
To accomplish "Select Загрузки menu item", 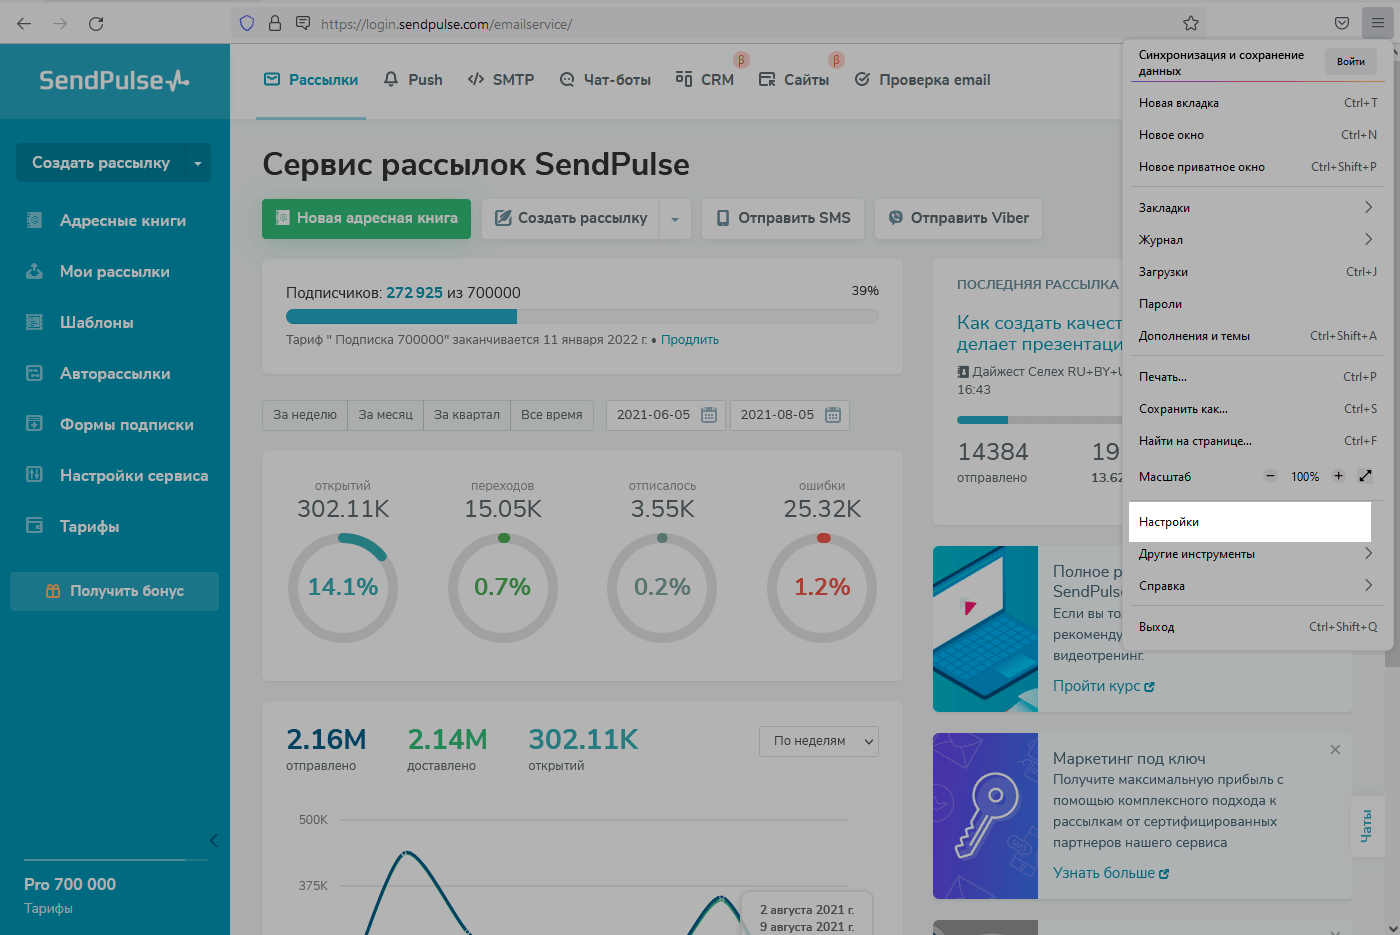I will [1257, 271].
